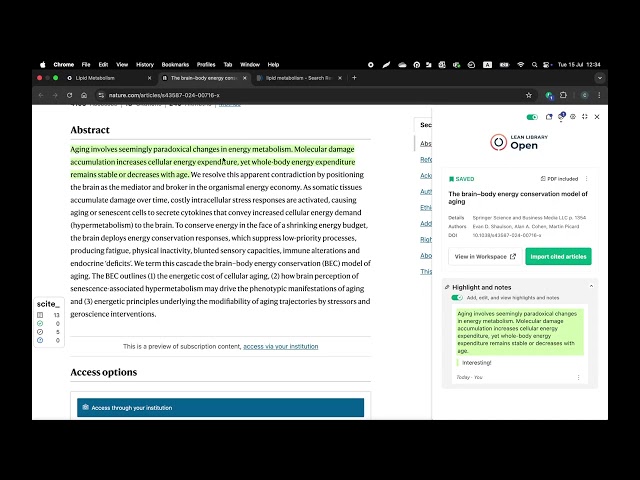Open the Chrome profile avatar
The image size is (640, 480).
coord(584,95)
